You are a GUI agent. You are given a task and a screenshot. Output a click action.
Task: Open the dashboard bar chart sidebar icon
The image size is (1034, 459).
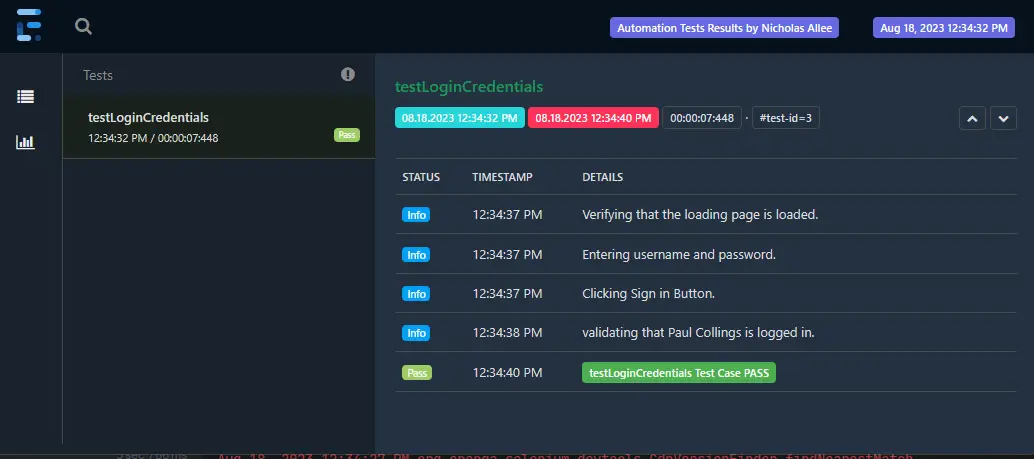tap(25, 142)
